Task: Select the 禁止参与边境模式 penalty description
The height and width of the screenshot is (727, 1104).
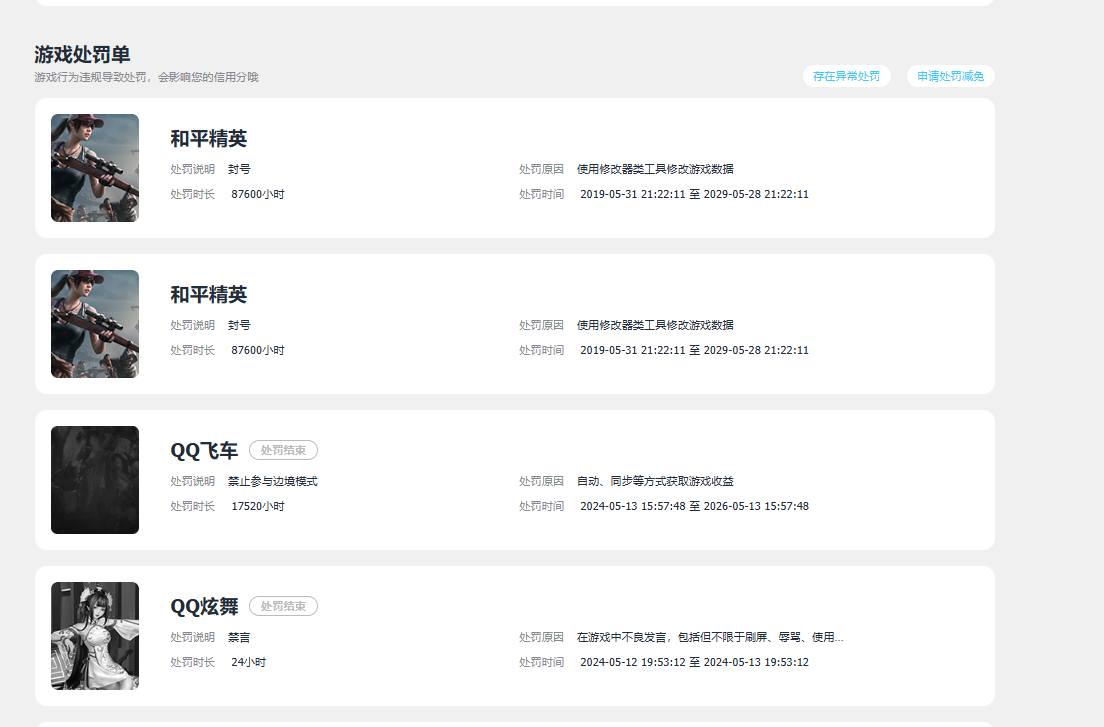Action: [272, 481]
